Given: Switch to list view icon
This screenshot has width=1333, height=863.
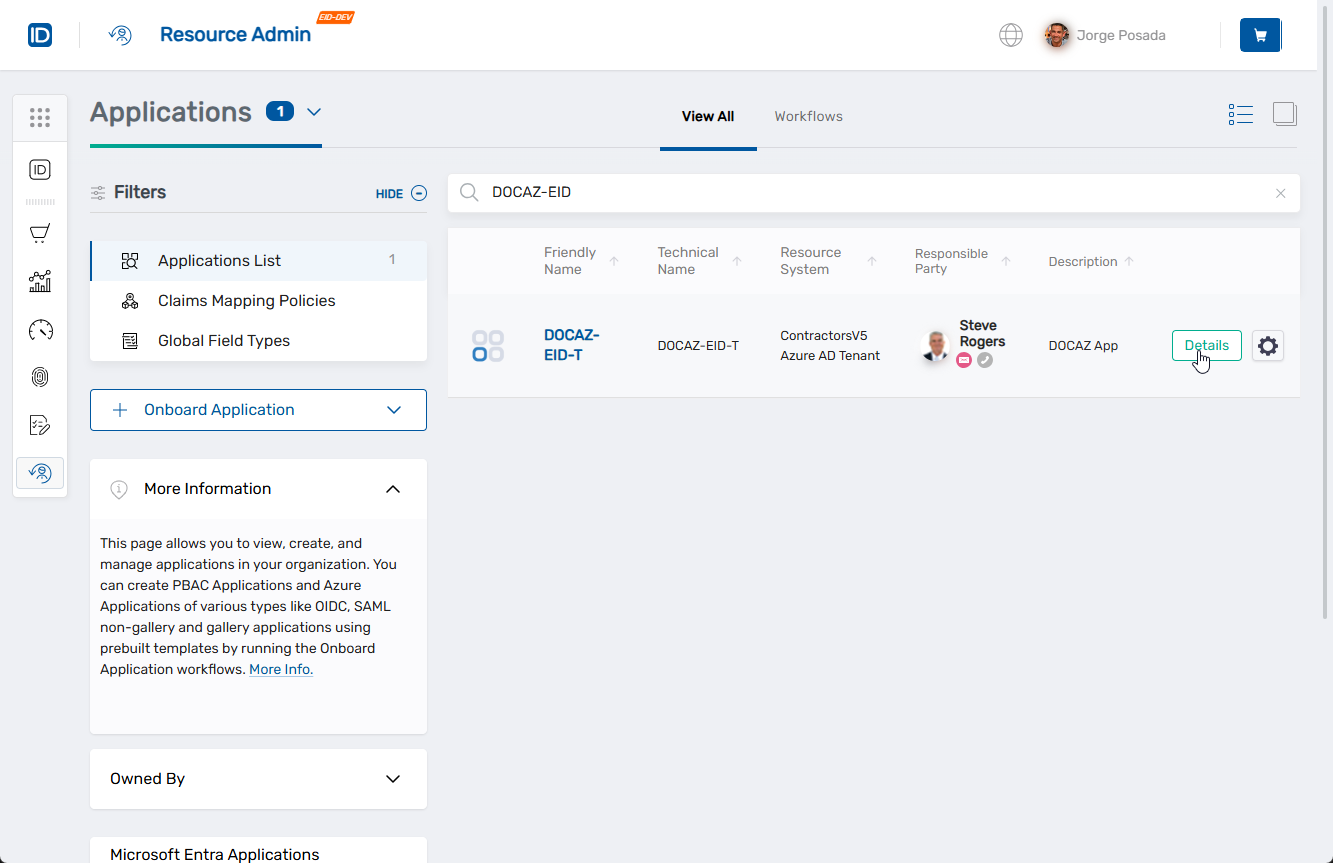Looking at the screenshot, I should click(1240, 115).
